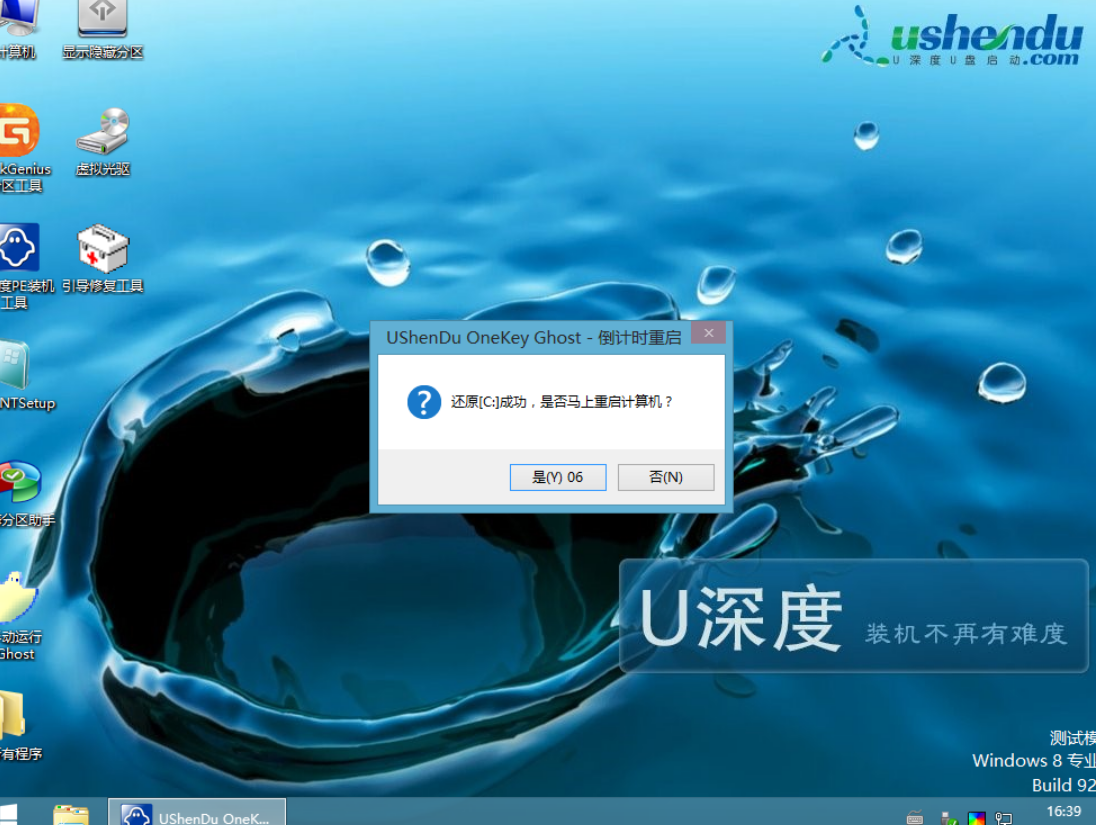Image resolution: width=1096 pixels, height=825 pixels.
Task: Click the keyboard icon in system tray
Action: (914, 818)
